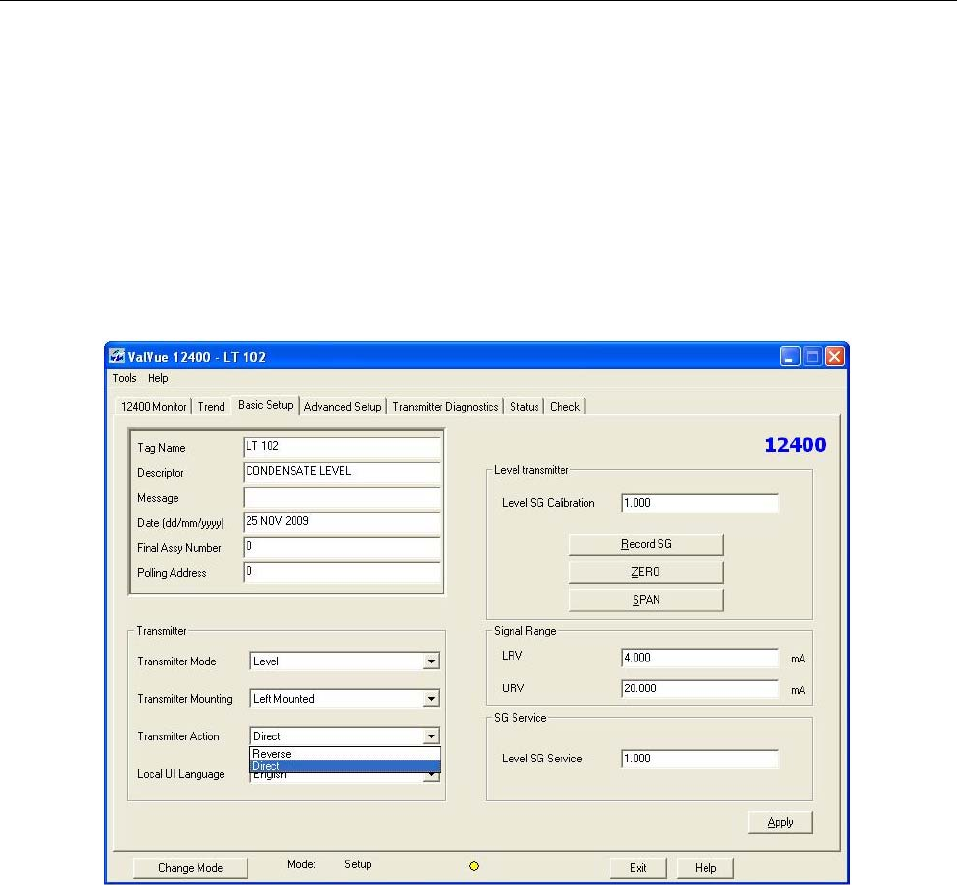The height and width of the screenshot is (885, 957).
Task: Click the Setup mode status text
Action: [x=358, y=864]
